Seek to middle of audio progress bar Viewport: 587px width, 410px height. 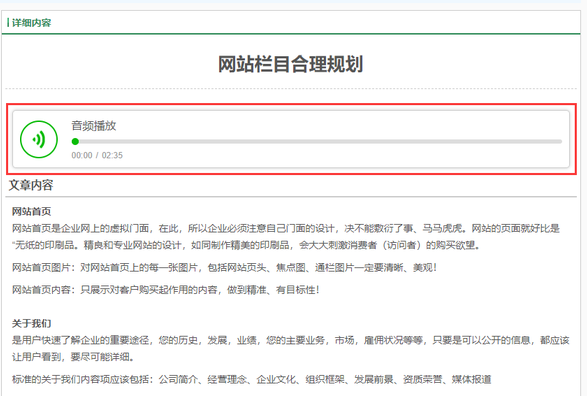pyautogui.click(x=317, y=142)
